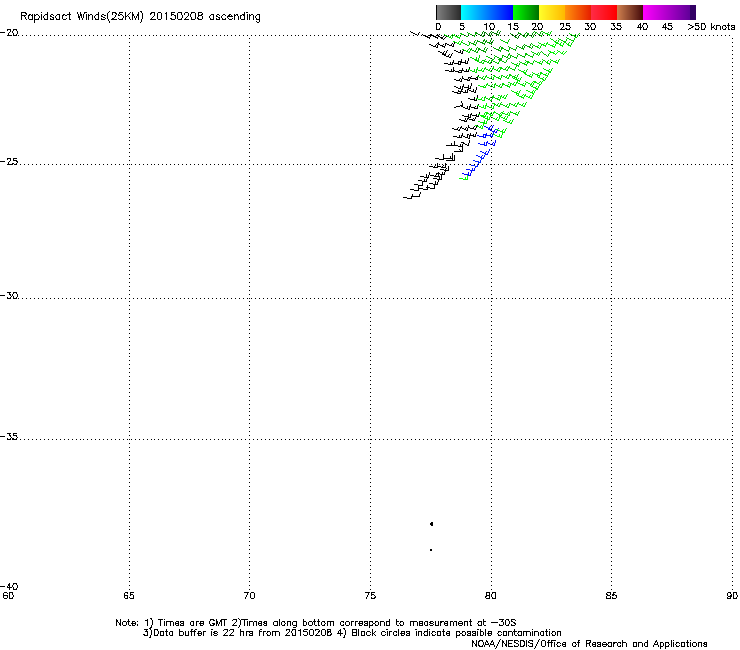Click the '-35' latitude axis label
Viewport: 740px width, 650px height.
click(9, 437)
